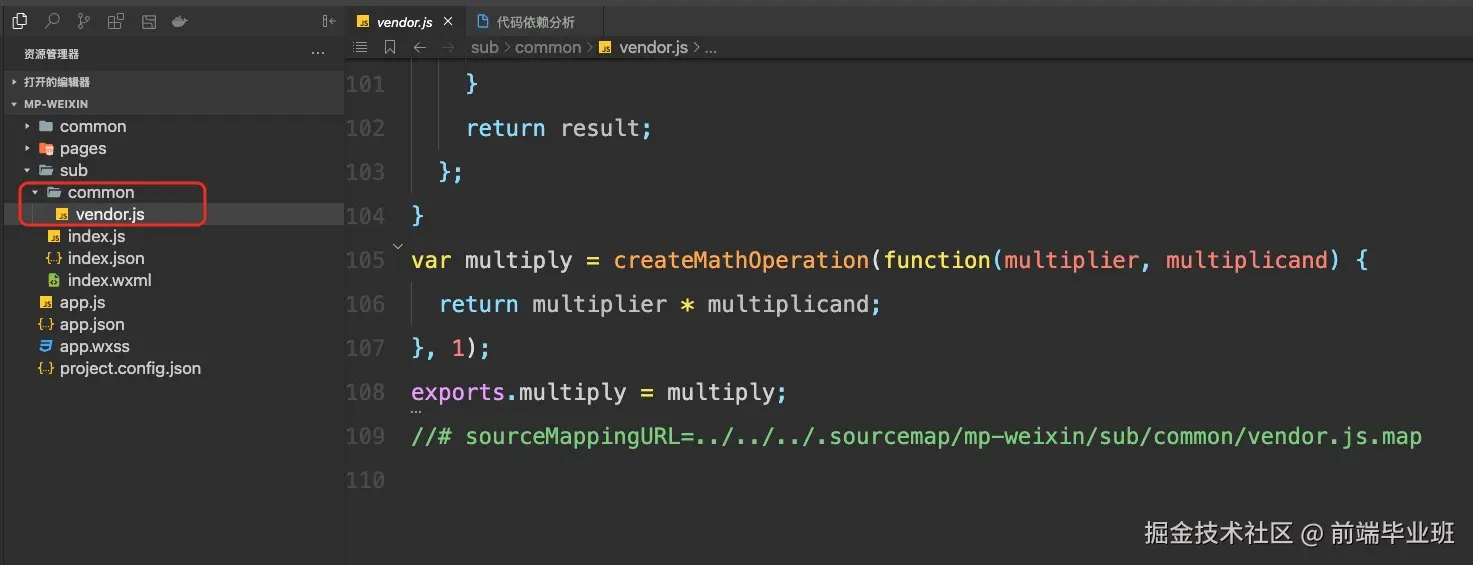Open app.js in the file tree
This screenshot has height=565, width=1473.
pos(172,302)
